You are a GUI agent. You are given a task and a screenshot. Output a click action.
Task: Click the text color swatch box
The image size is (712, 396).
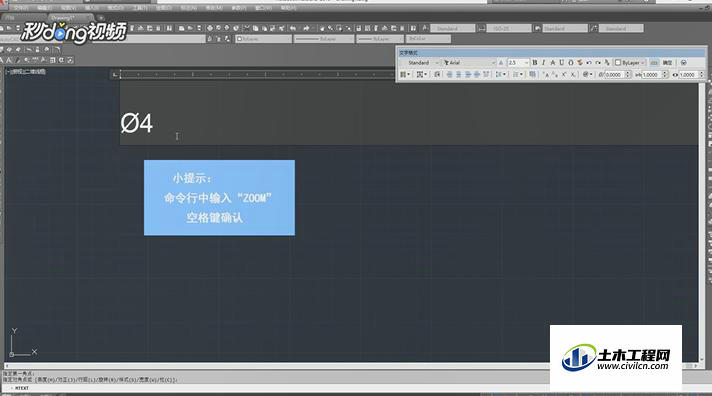coord(618,63)
